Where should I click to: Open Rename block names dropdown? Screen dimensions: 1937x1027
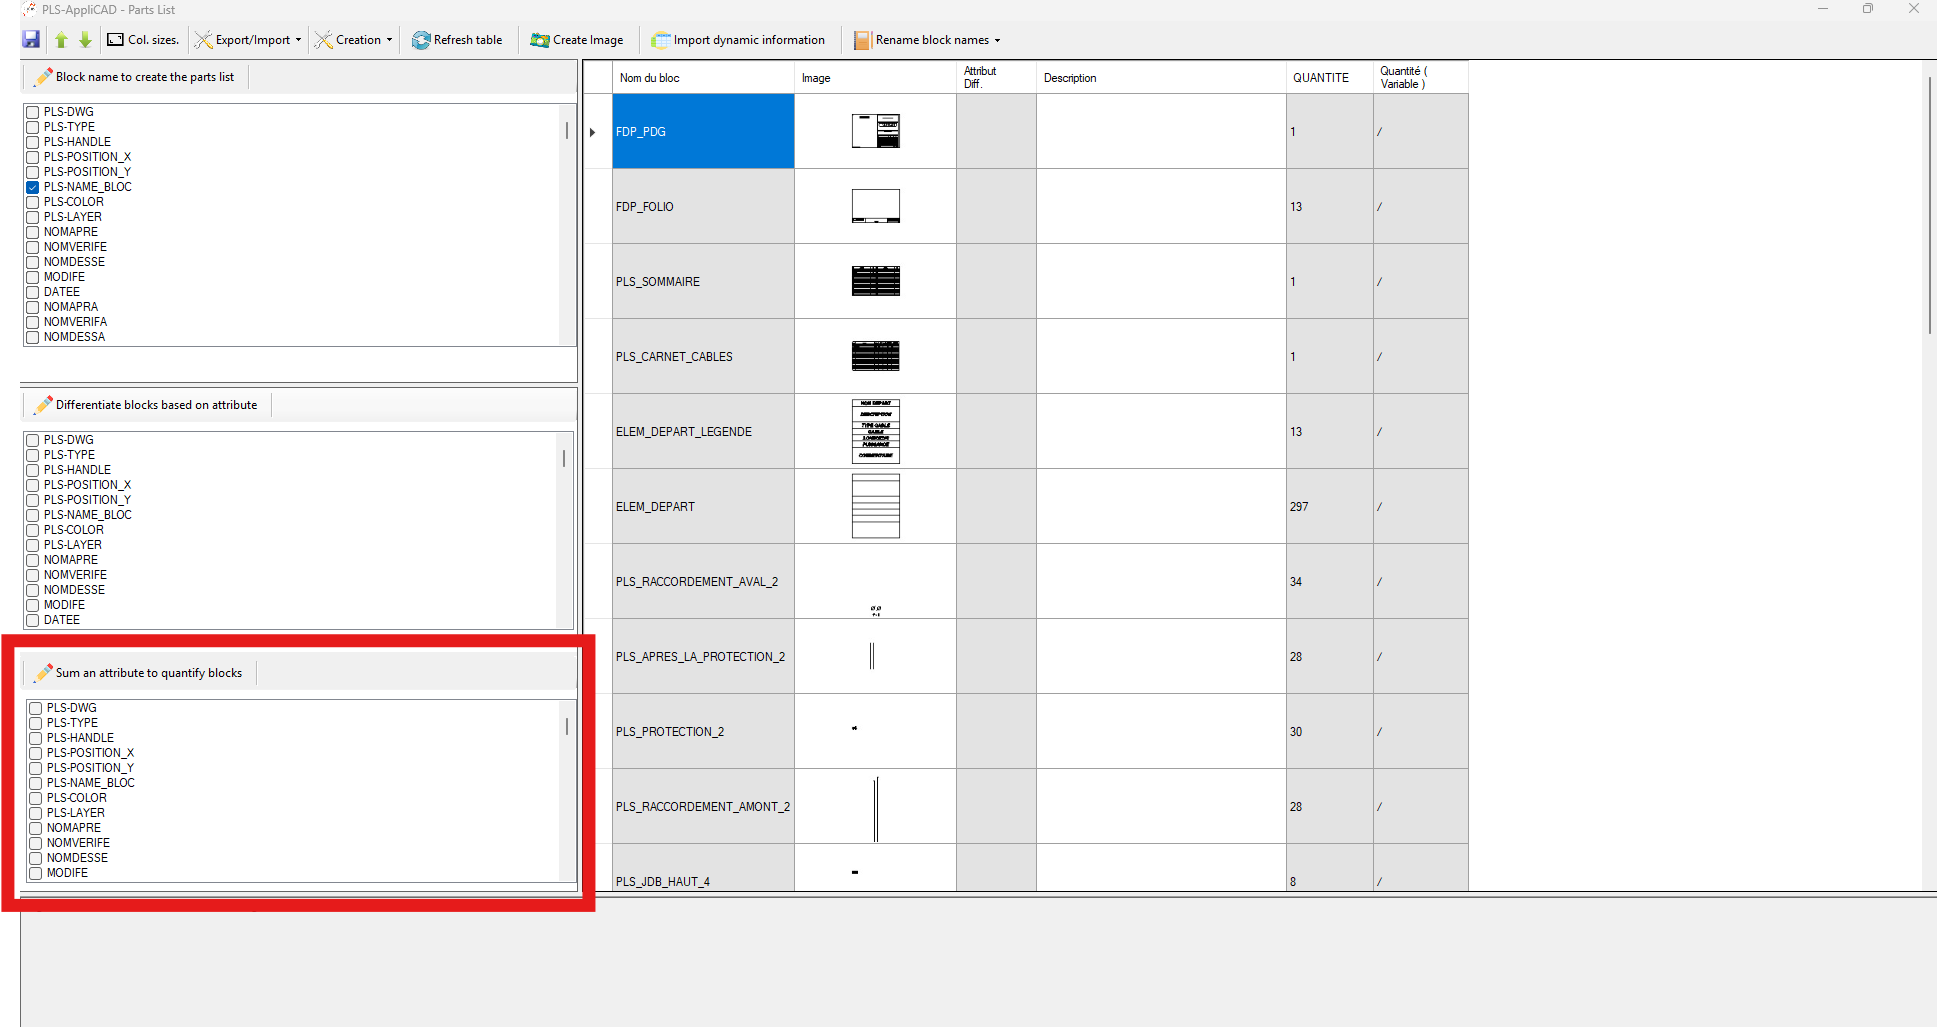click(x=997, y=40)
